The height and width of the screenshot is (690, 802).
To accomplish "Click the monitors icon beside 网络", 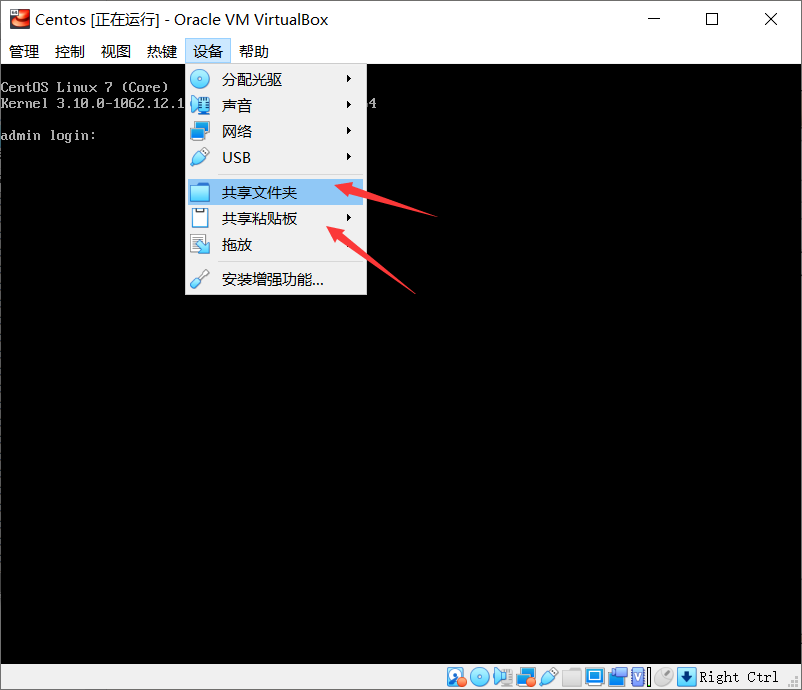I will click(200, 131).
